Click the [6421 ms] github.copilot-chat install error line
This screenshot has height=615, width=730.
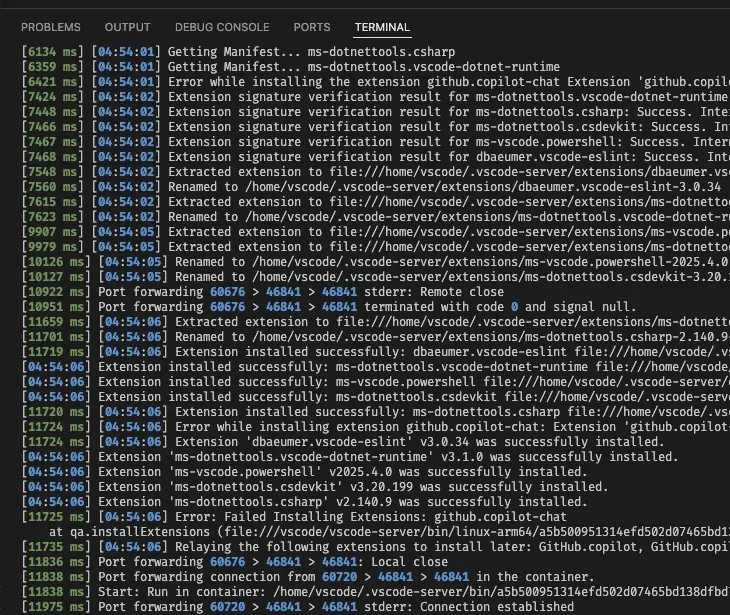(376, 82)
